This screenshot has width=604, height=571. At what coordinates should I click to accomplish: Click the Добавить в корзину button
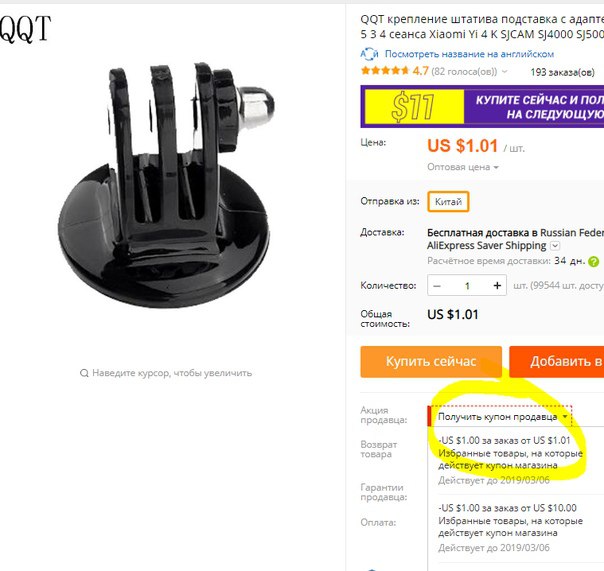click(557, 361)
